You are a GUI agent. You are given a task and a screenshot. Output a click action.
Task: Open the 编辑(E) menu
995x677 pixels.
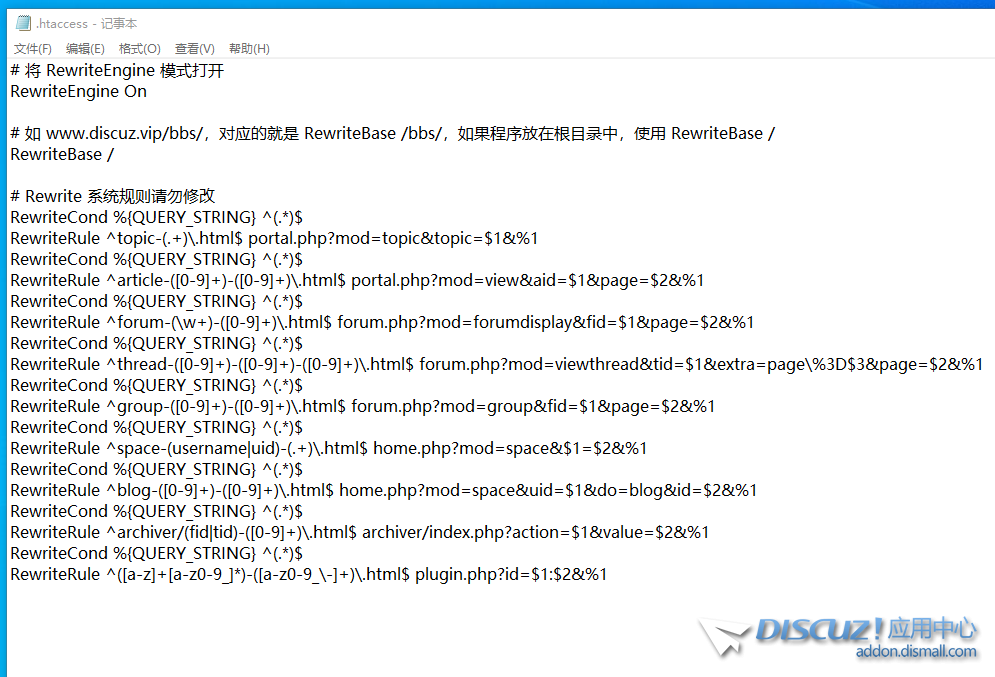pos(85,48)
